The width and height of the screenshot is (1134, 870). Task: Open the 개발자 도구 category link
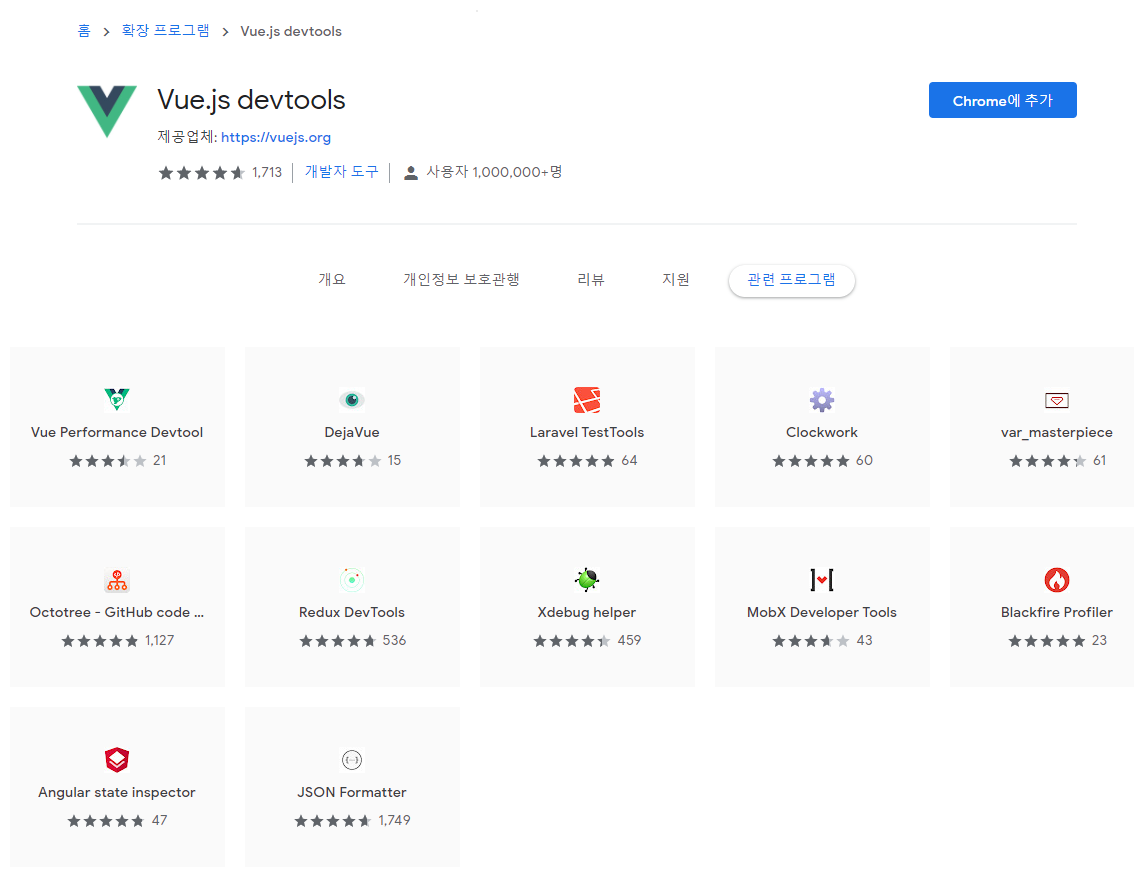341,172
